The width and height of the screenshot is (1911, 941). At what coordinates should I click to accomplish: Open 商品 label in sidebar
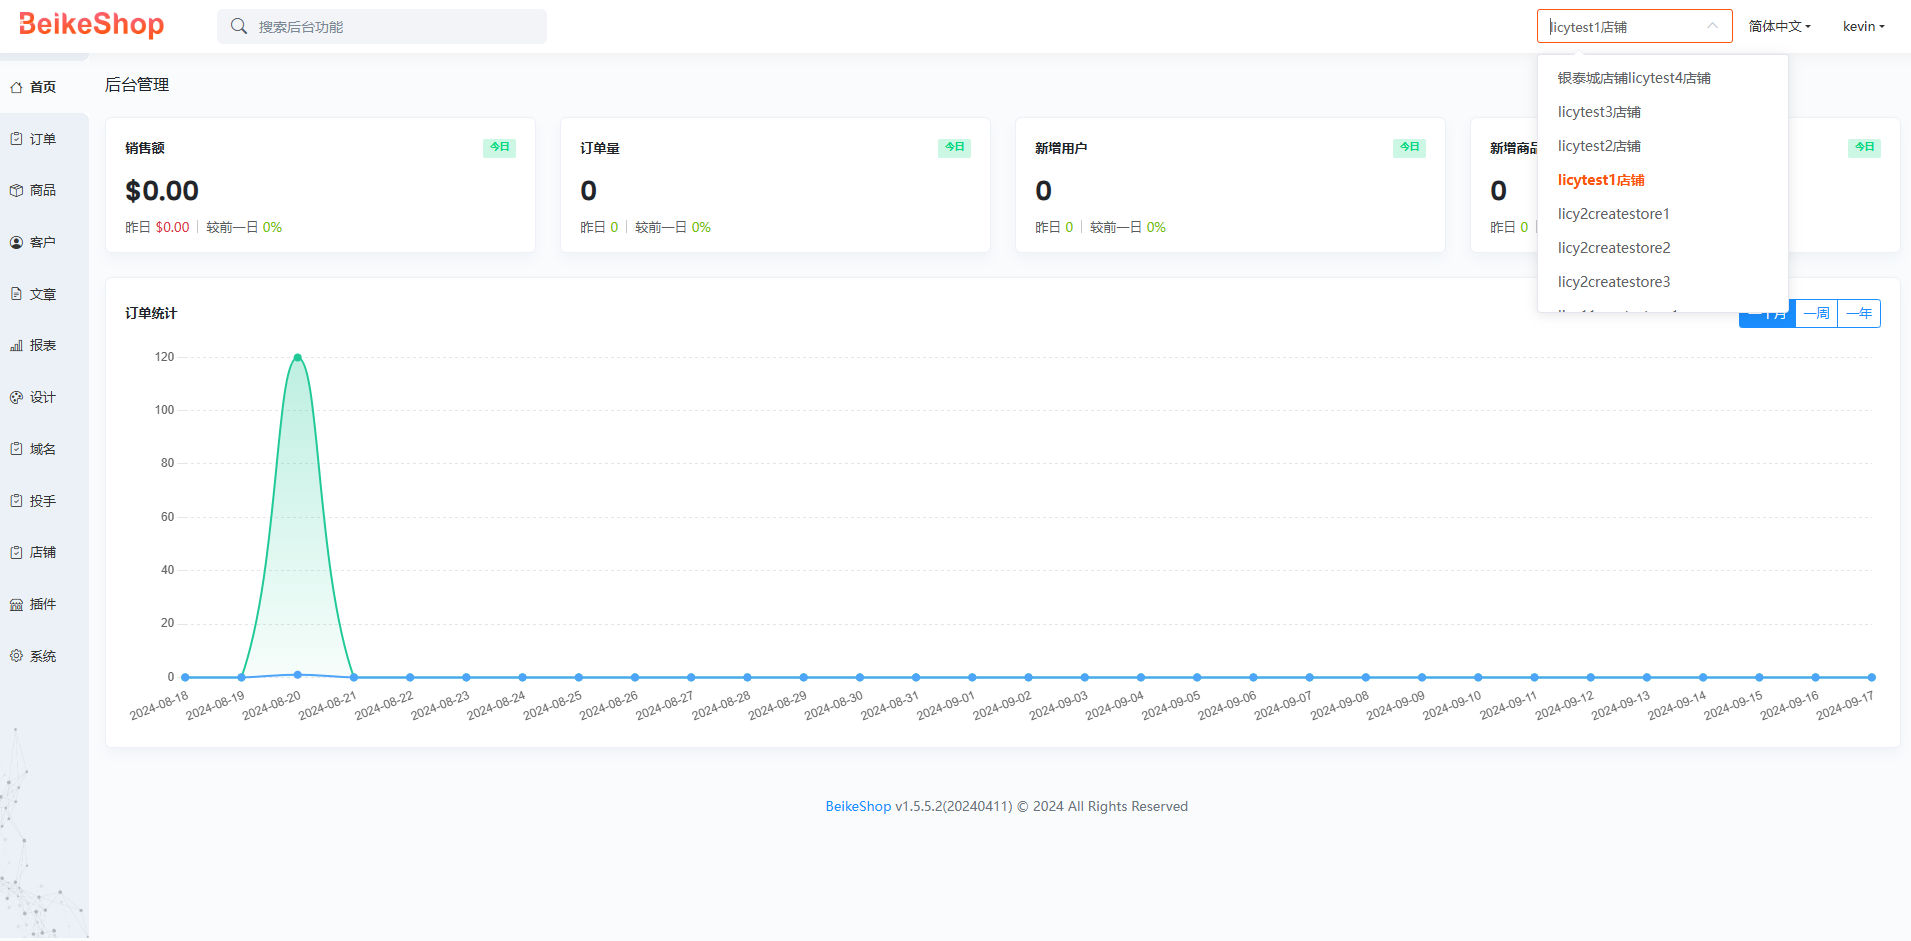[x=43, y=190]
